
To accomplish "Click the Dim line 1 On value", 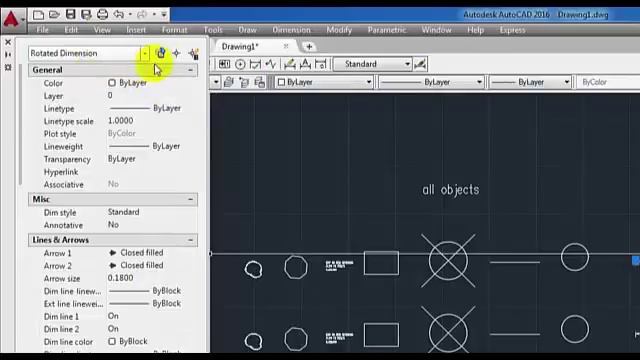I will point(113,316).
